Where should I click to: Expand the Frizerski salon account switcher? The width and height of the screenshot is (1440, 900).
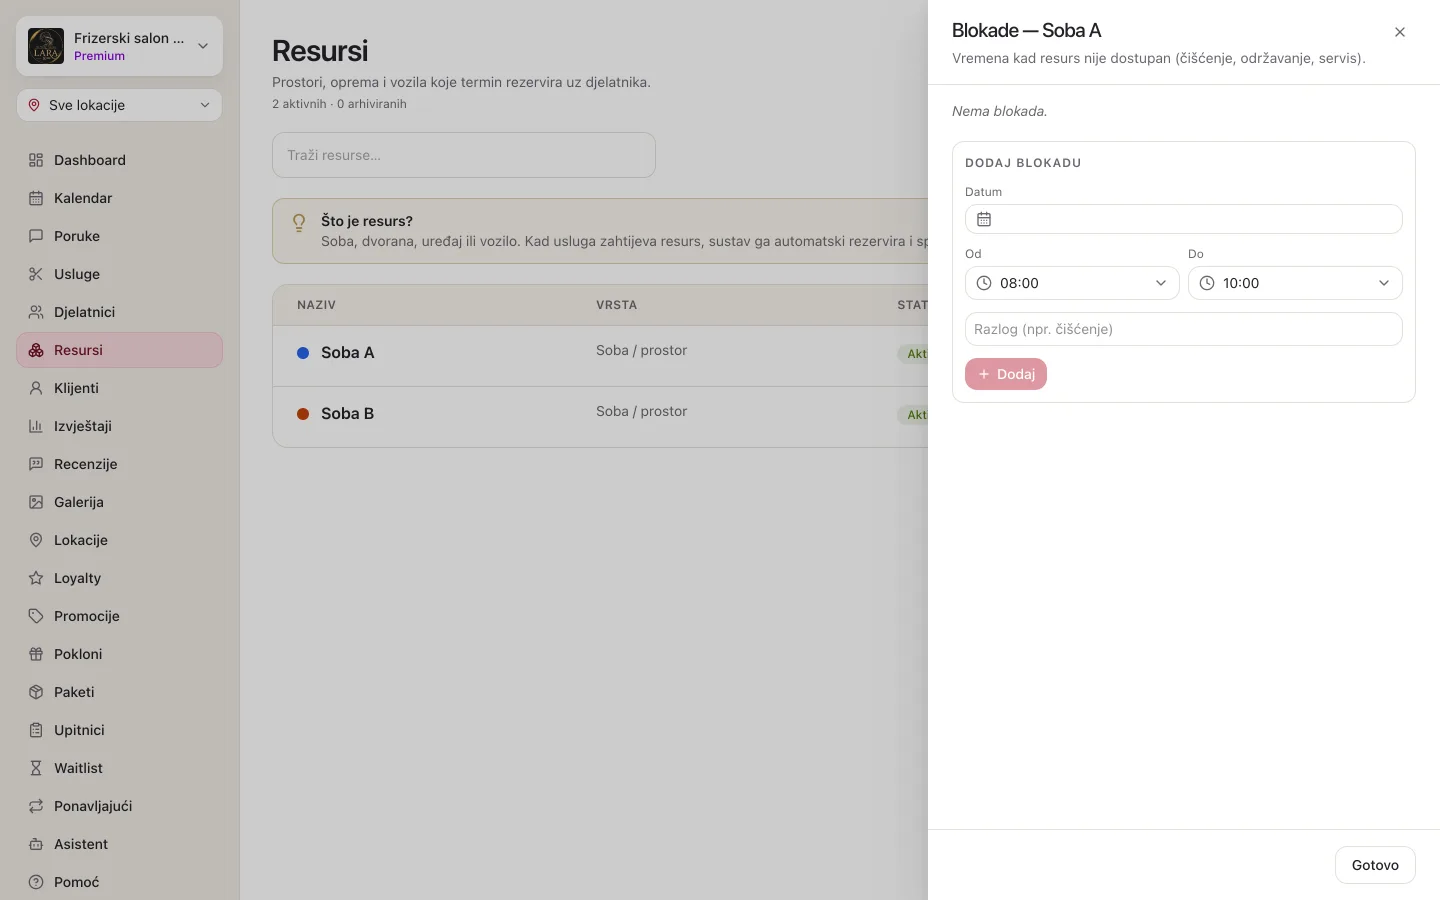[119, 46]
